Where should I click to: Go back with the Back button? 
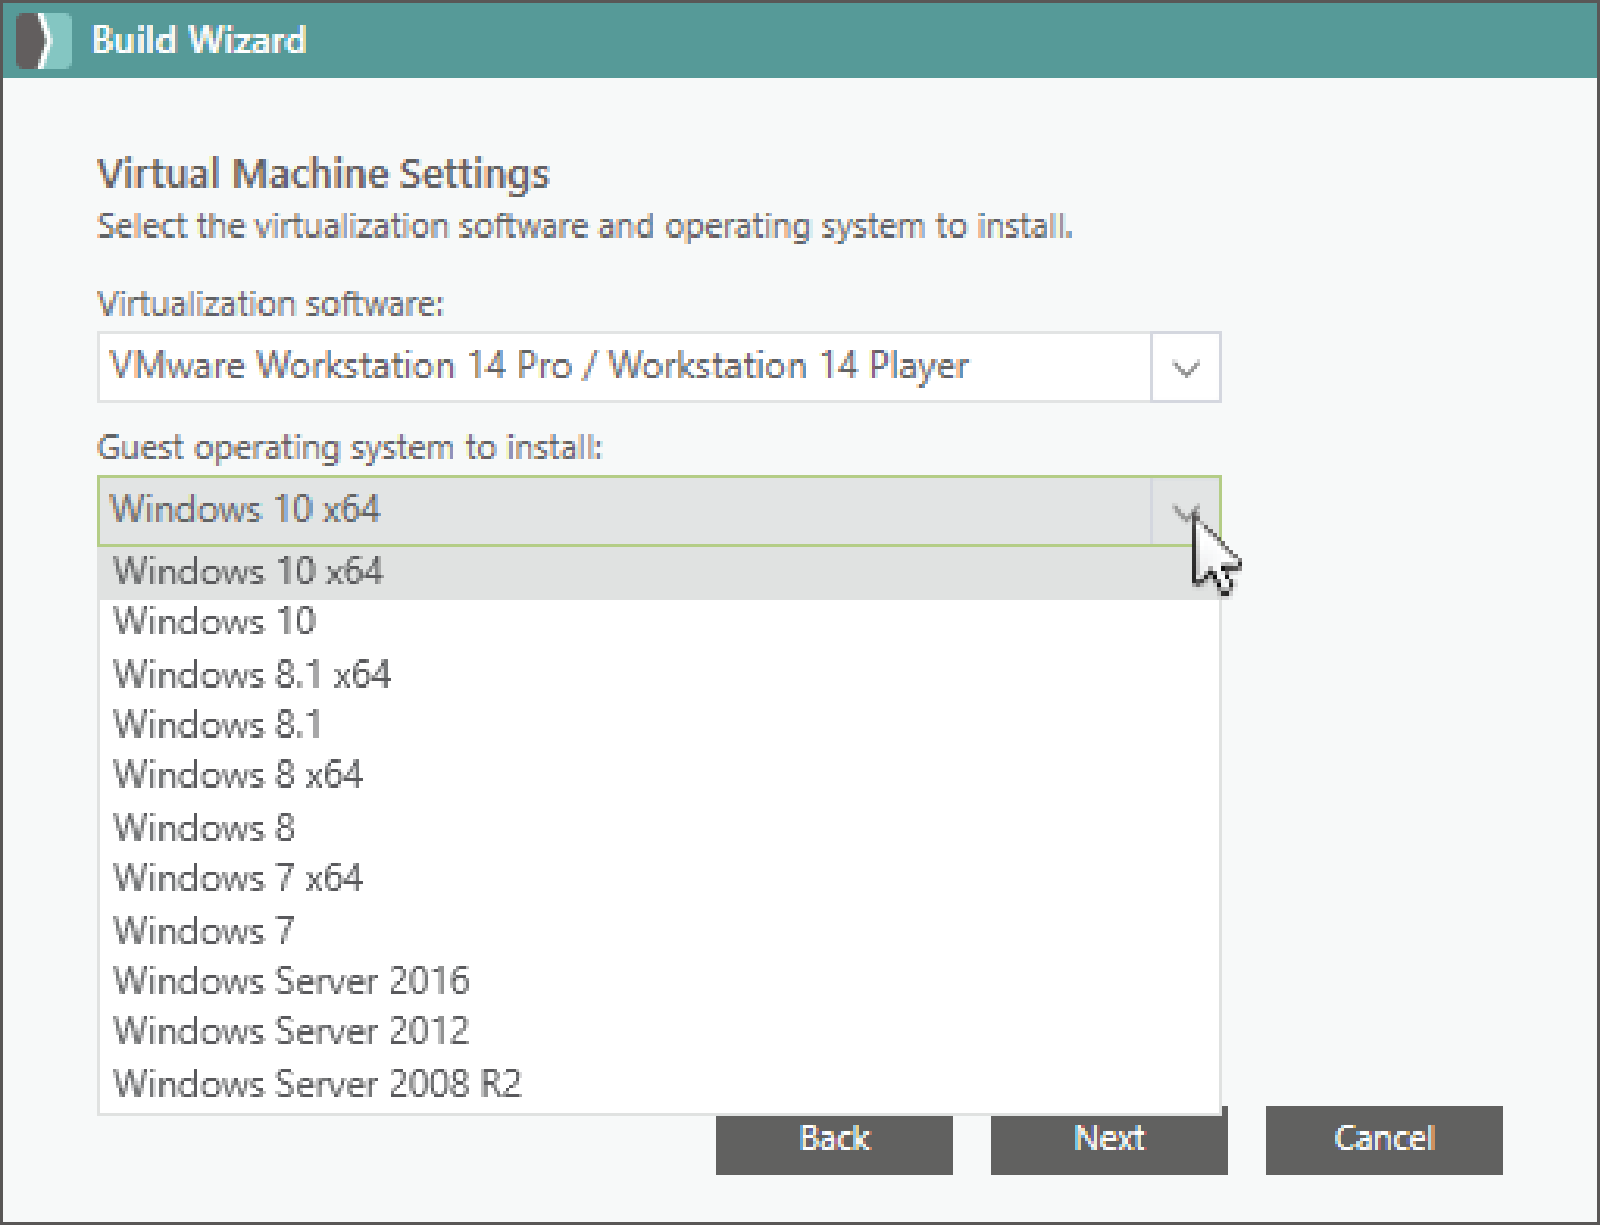(834, 1139)
